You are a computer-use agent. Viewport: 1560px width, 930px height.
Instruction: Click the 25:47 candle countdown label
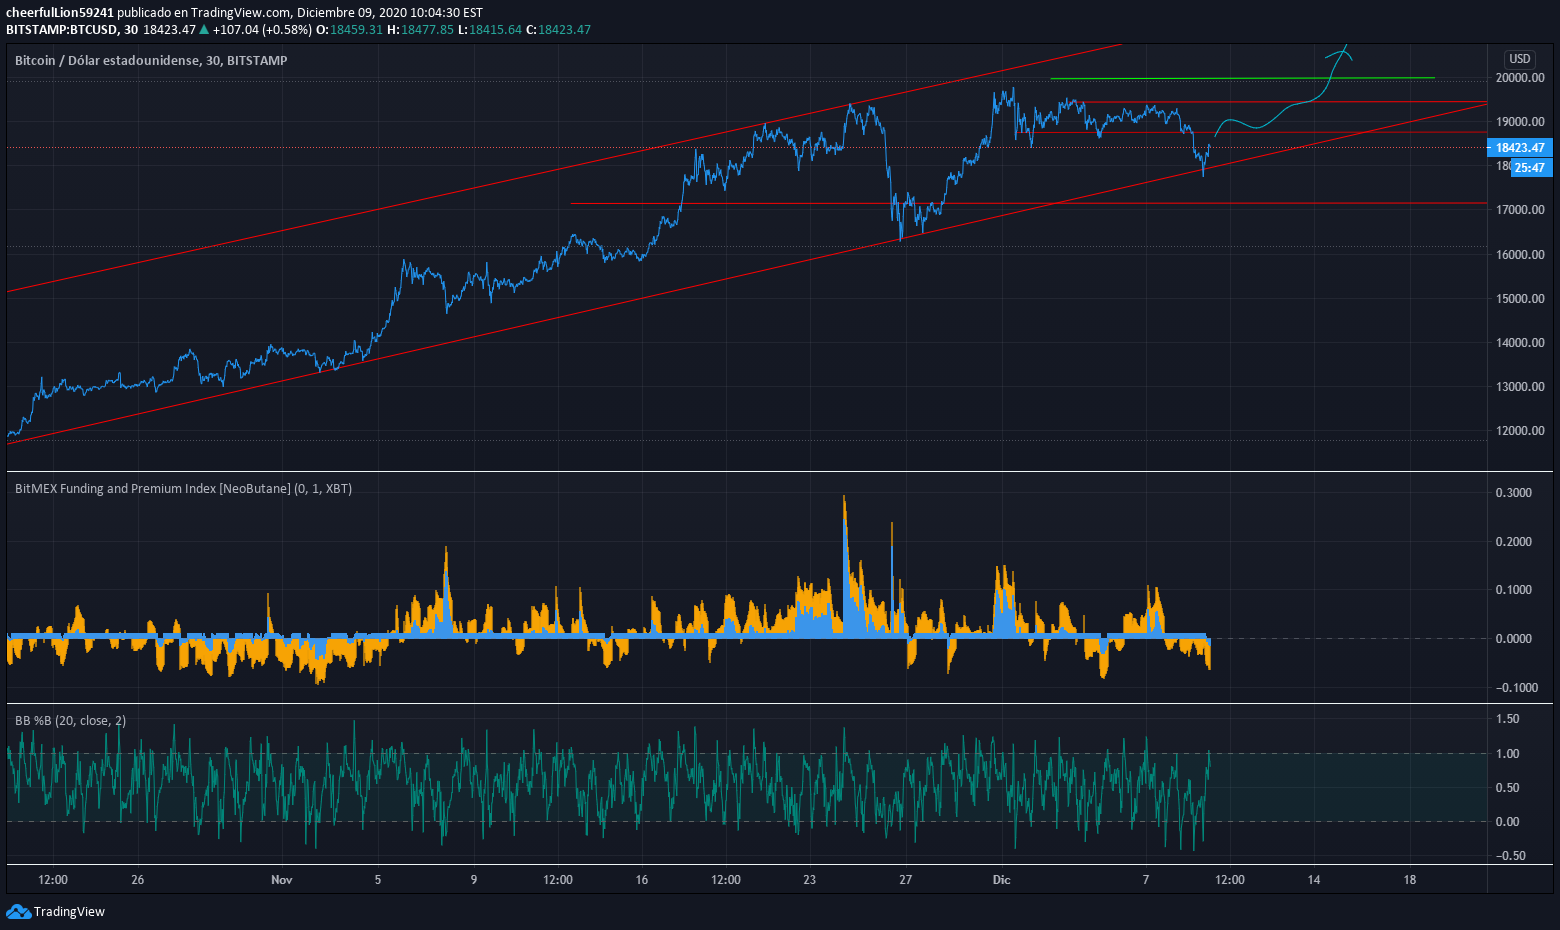(x=1530, y=168)
